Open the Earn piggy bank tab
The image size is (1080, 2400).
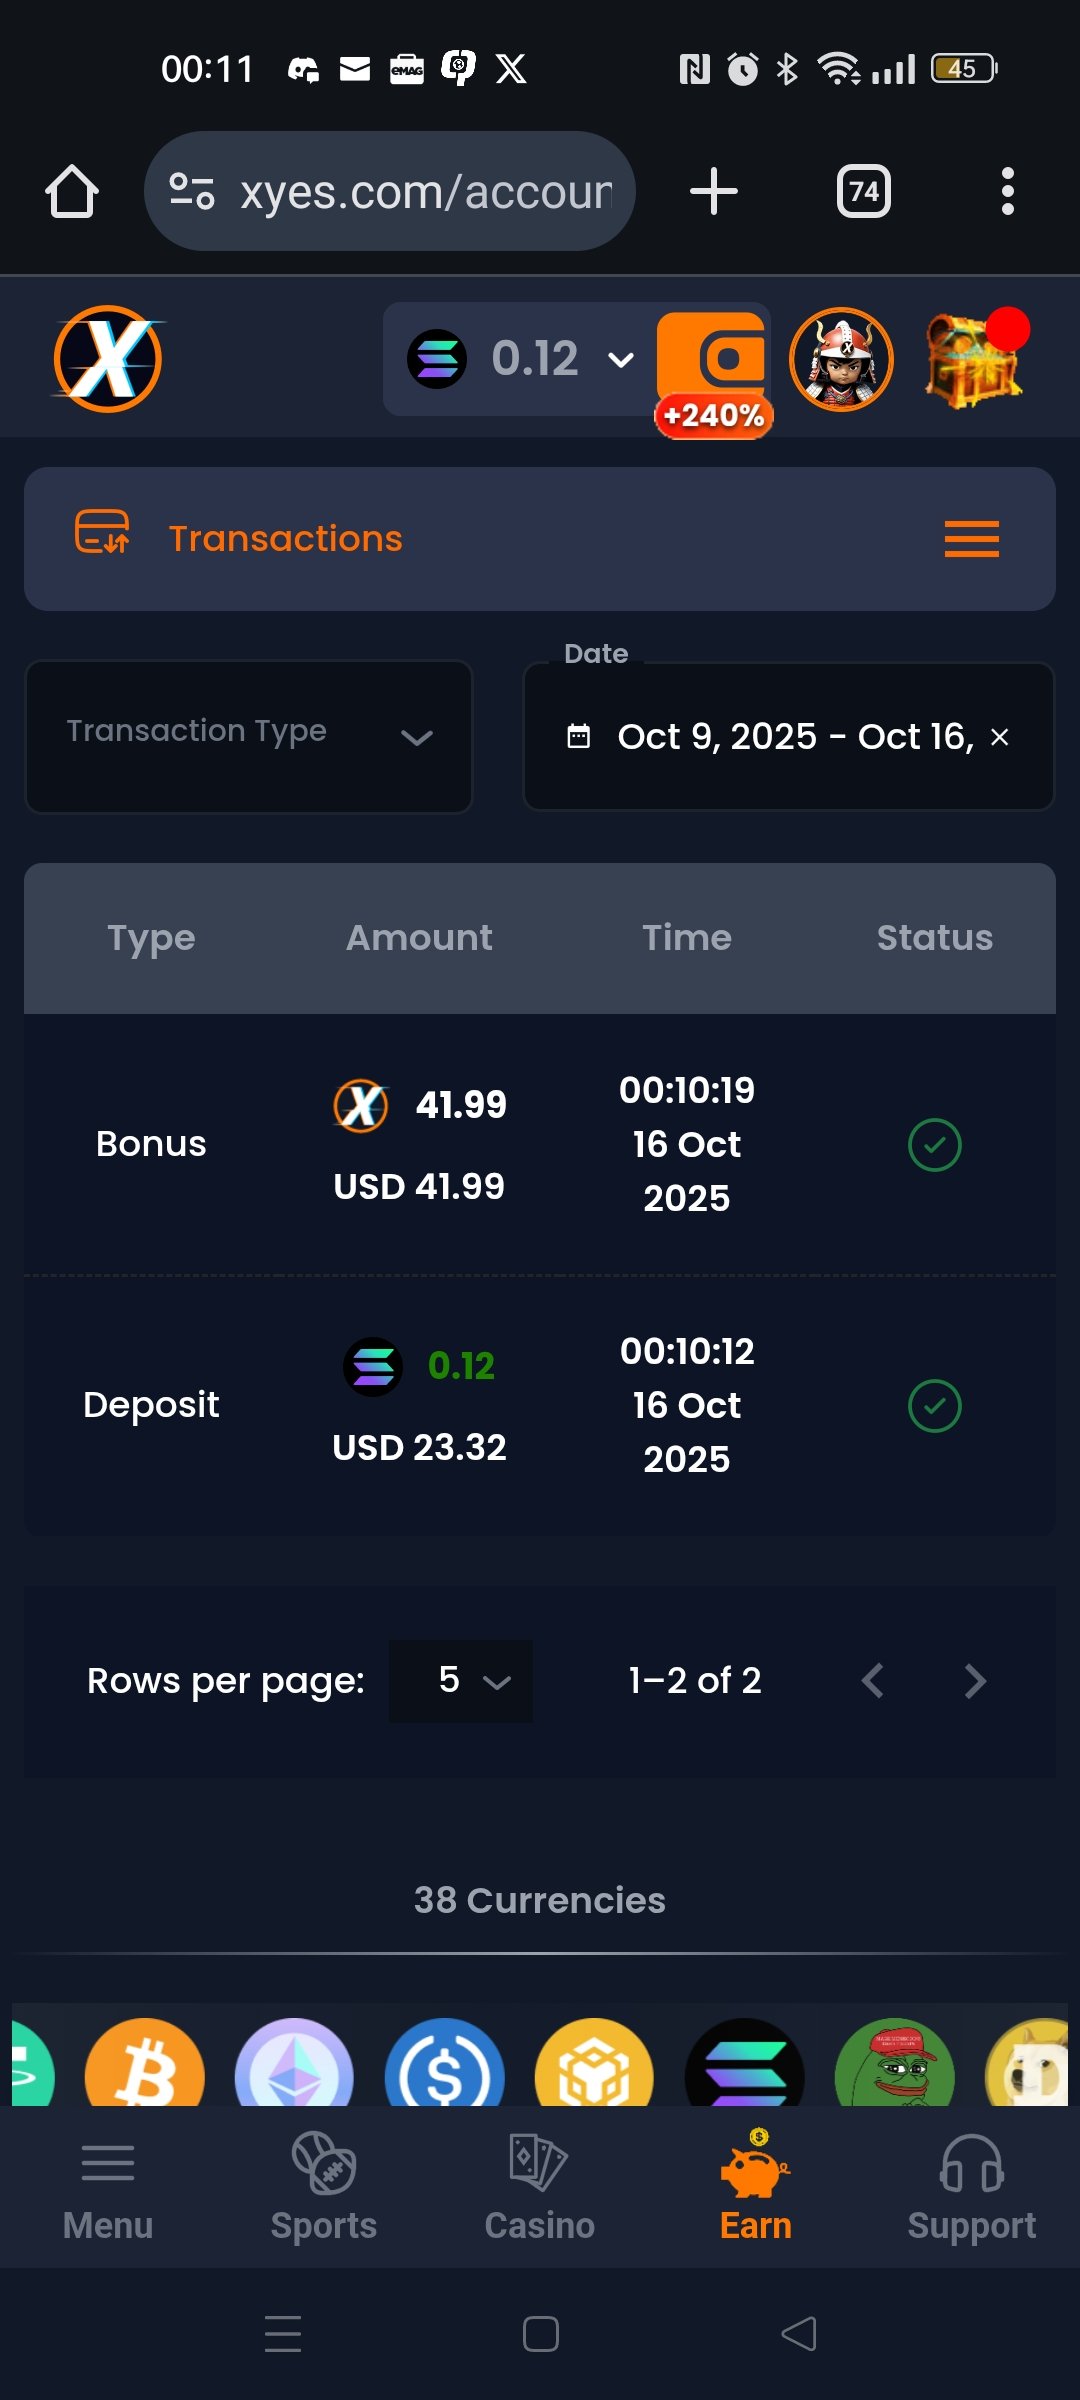(x=756, y=2188)
